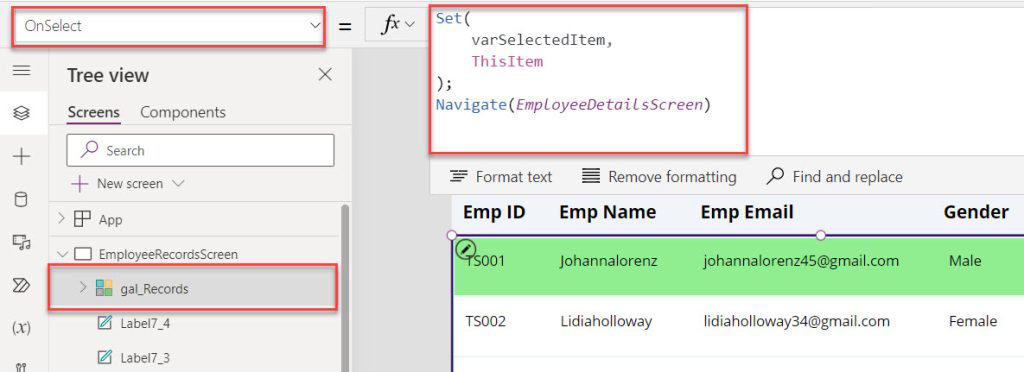Switch to the Screens tab

[x=93, y=112]
